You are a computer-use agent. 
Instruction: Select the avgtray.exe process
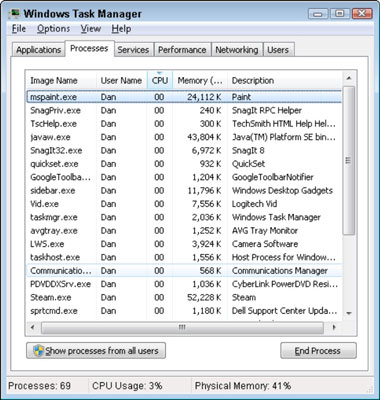click(184, 230)
